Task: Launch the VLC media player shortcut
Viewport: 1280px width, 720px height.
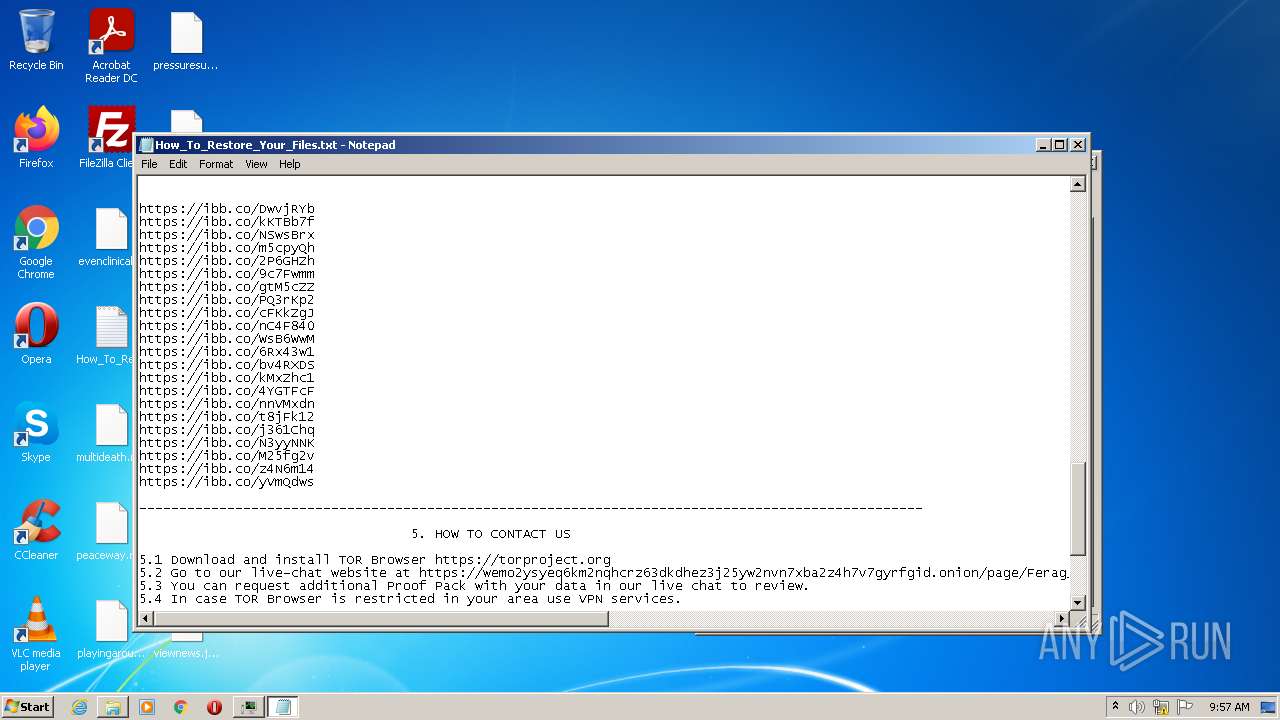Action: click(x=36, y=634)
